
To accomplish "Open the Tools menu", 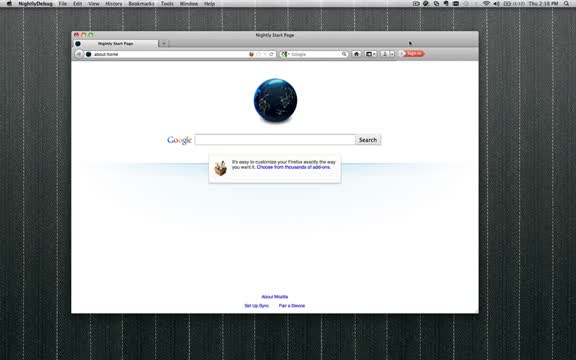I will [x=167, y=4].
